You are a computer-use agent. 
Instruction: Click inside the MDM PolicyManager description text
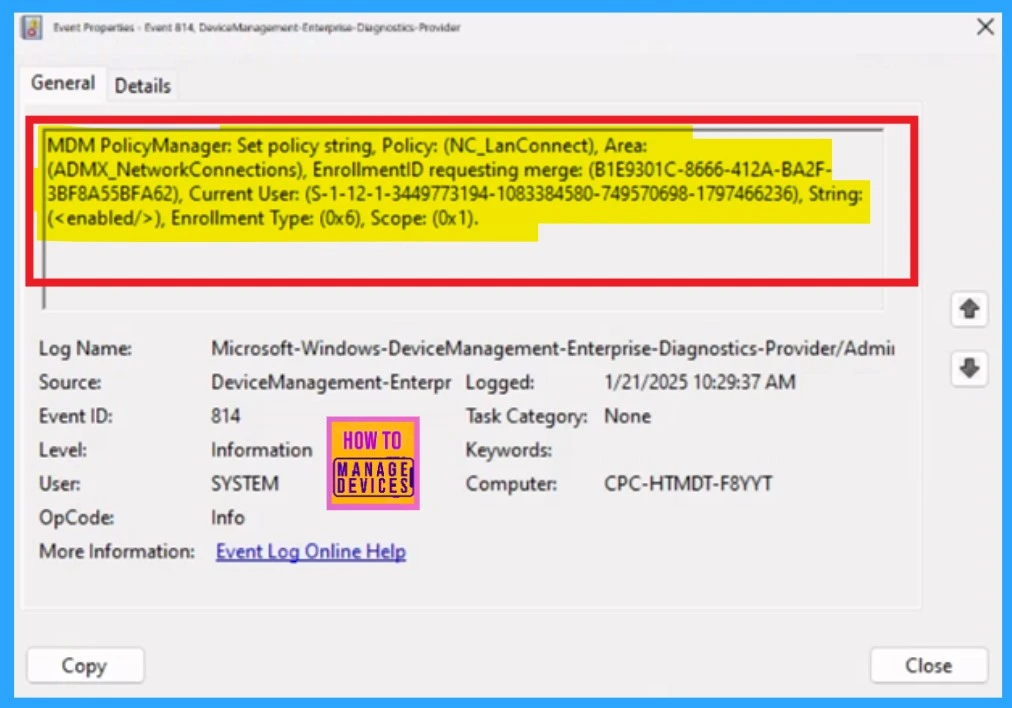tap(454, 182)
